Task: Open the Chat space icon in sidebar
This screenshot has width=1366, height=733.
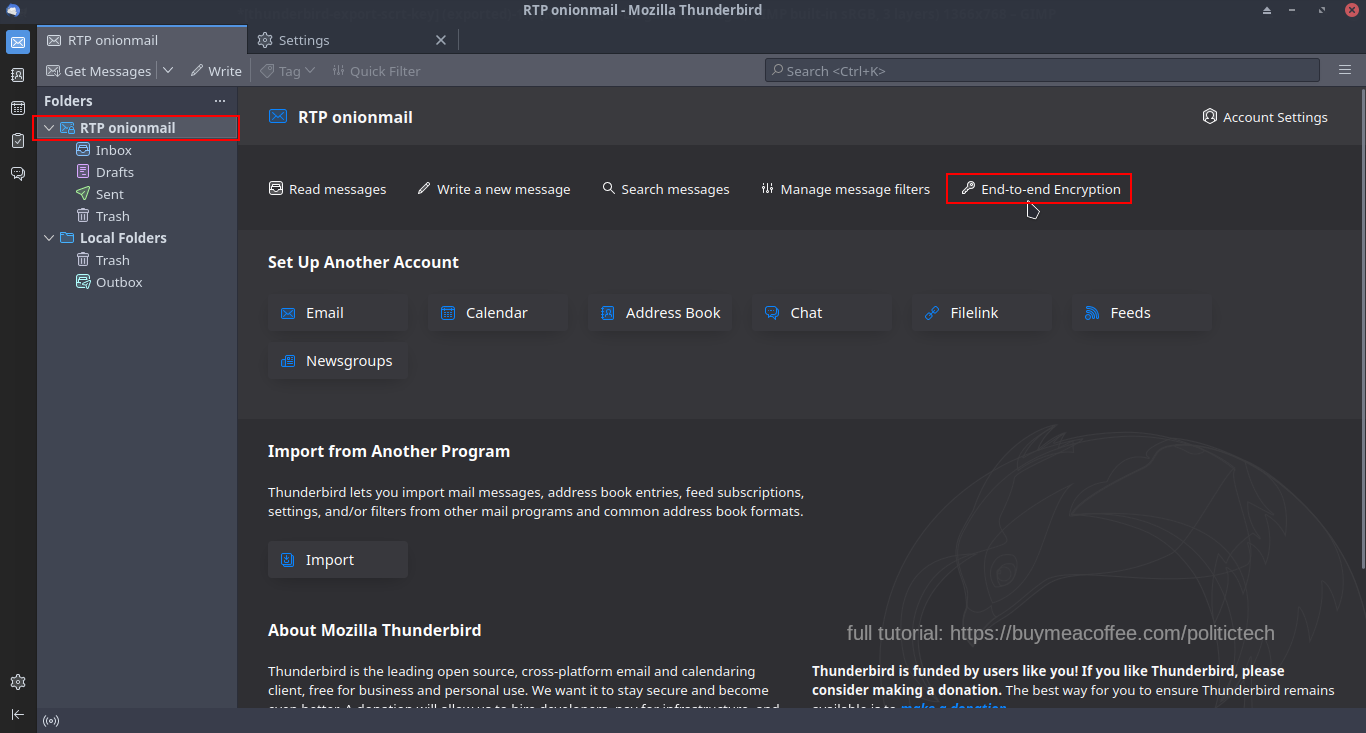Action: pyautogui.click(x=18, y=174)
